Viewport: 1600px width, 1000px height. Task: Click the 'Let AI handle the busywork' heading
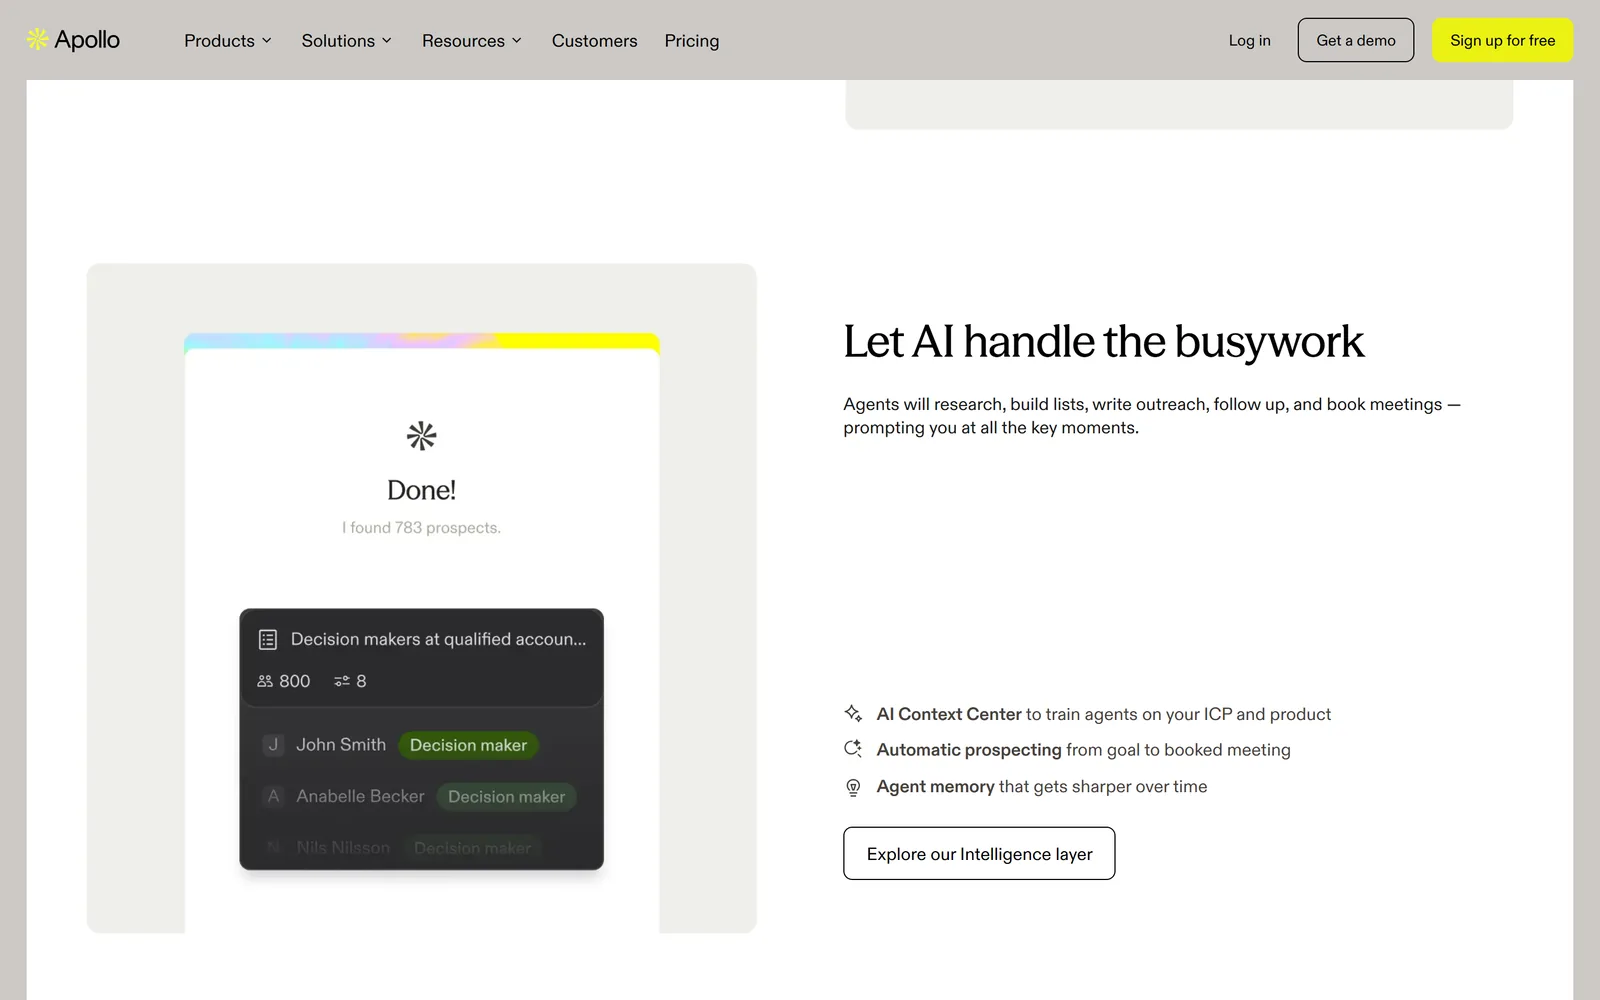[x=1103, y=342]
